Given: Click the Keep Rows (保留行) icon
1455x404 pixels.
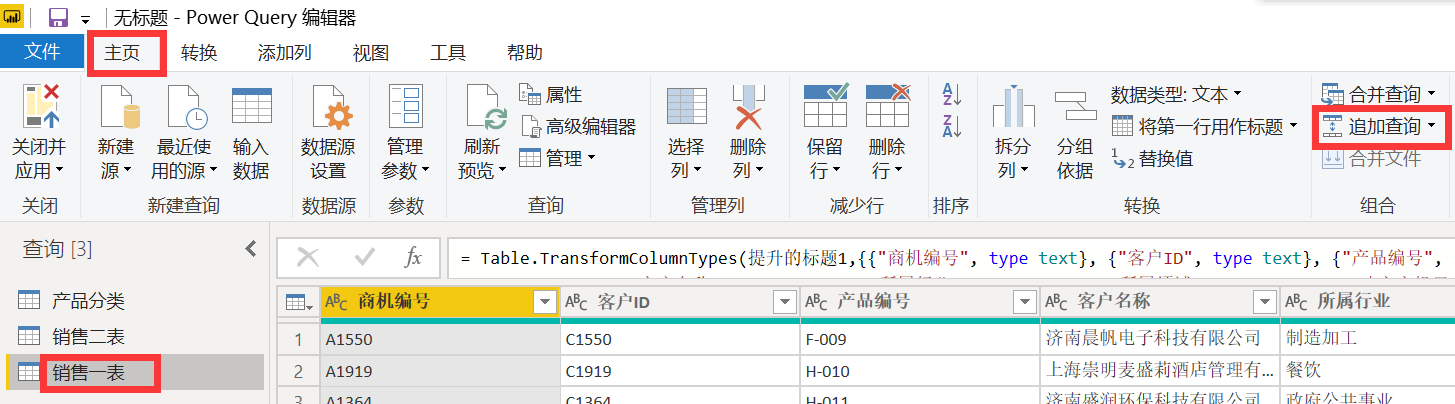Looking at the screenshot, I should pos(825,108).
